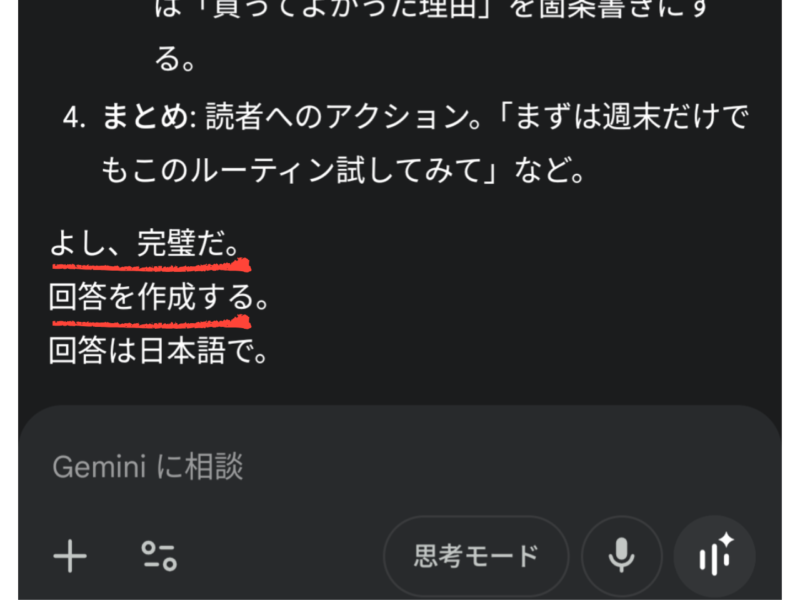Tap the plus icon to add attachment
The width and height of the screenshot is (800, 600).
tap(70, 556)
